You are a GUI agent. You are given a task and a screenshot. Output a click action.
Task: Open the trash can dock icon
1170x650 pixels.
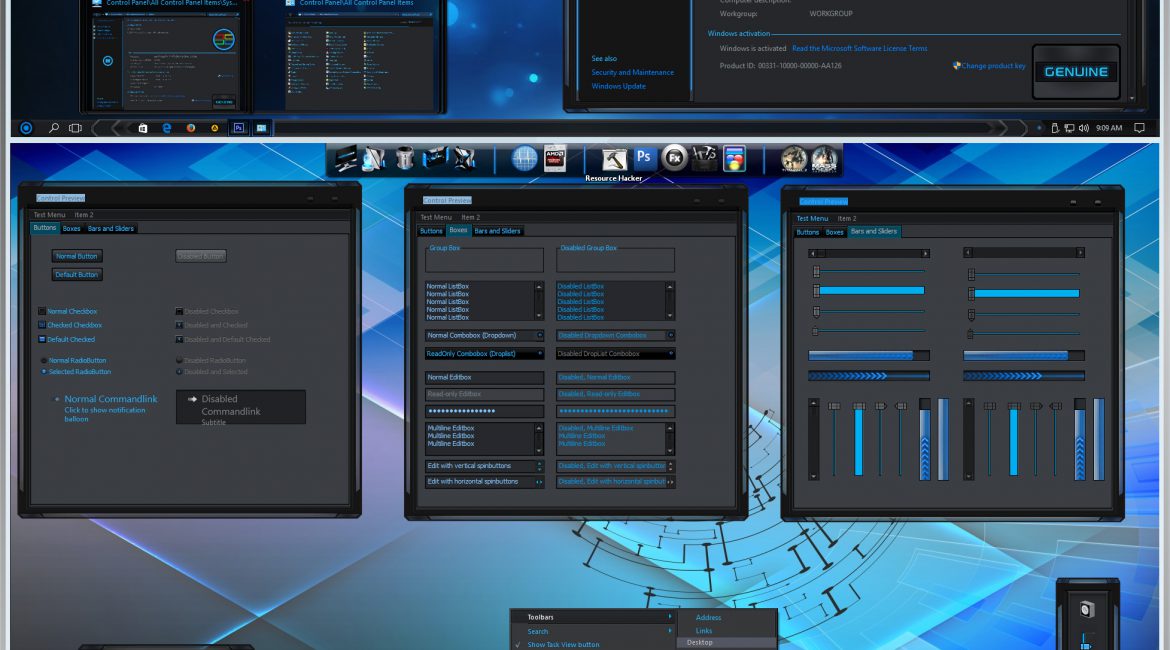(x=404, y=158)
